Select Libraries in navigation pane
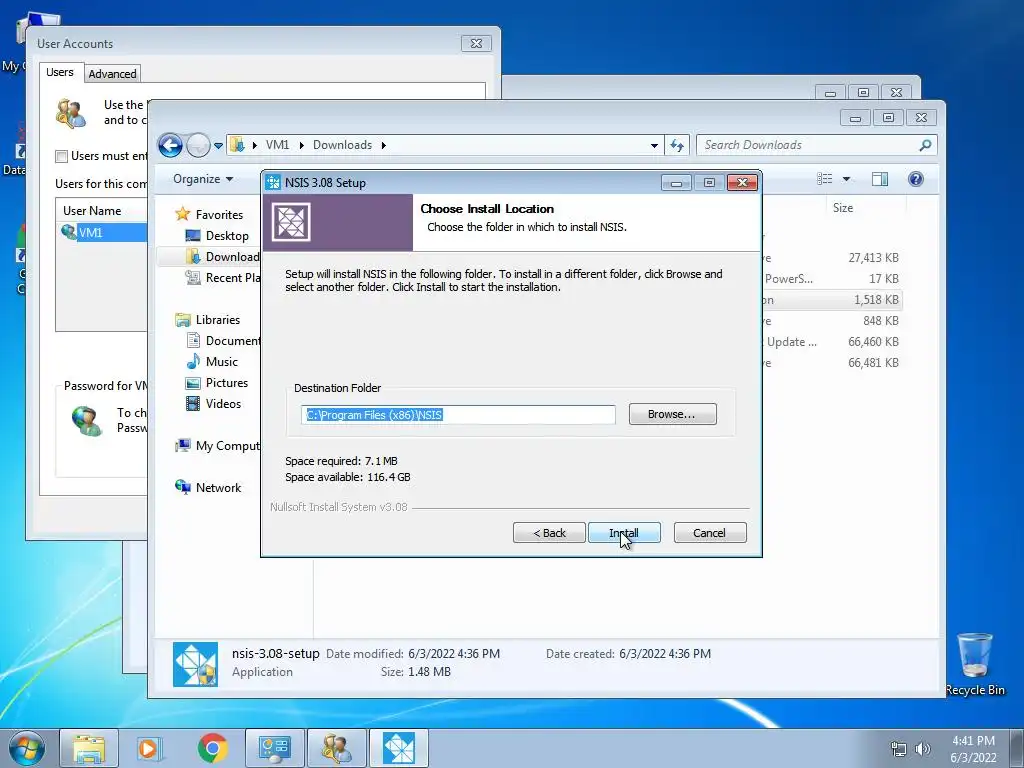 (217, 319)
